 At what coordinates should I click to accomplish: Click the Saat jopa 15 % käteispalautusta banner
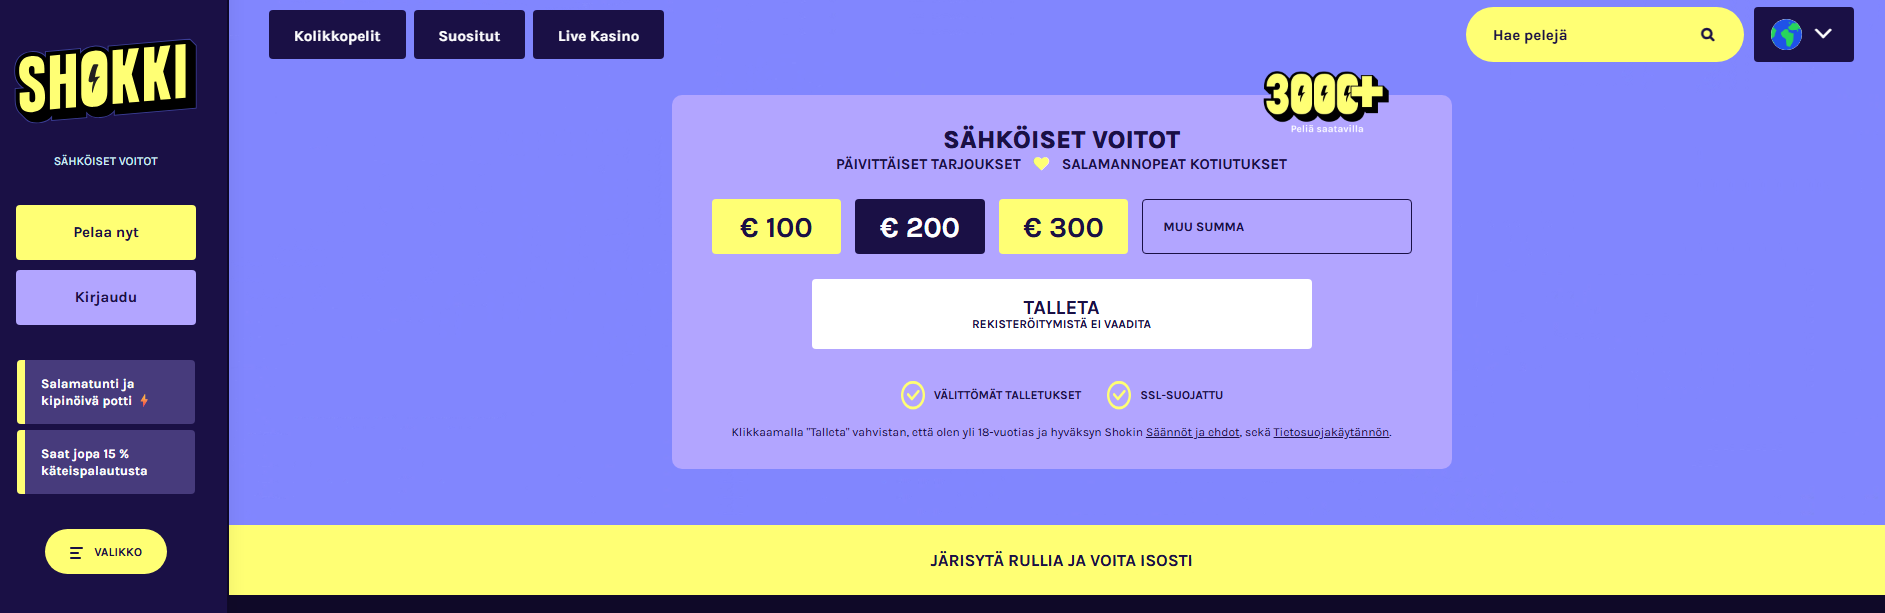(x=105, y=461)
